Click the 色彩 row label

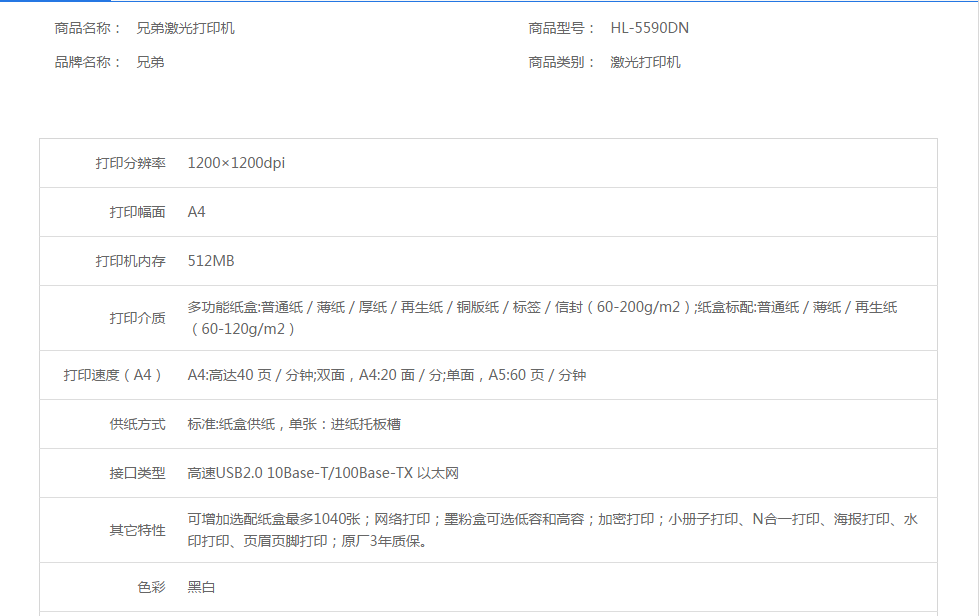pyautogui.click(x=151, y=587)
